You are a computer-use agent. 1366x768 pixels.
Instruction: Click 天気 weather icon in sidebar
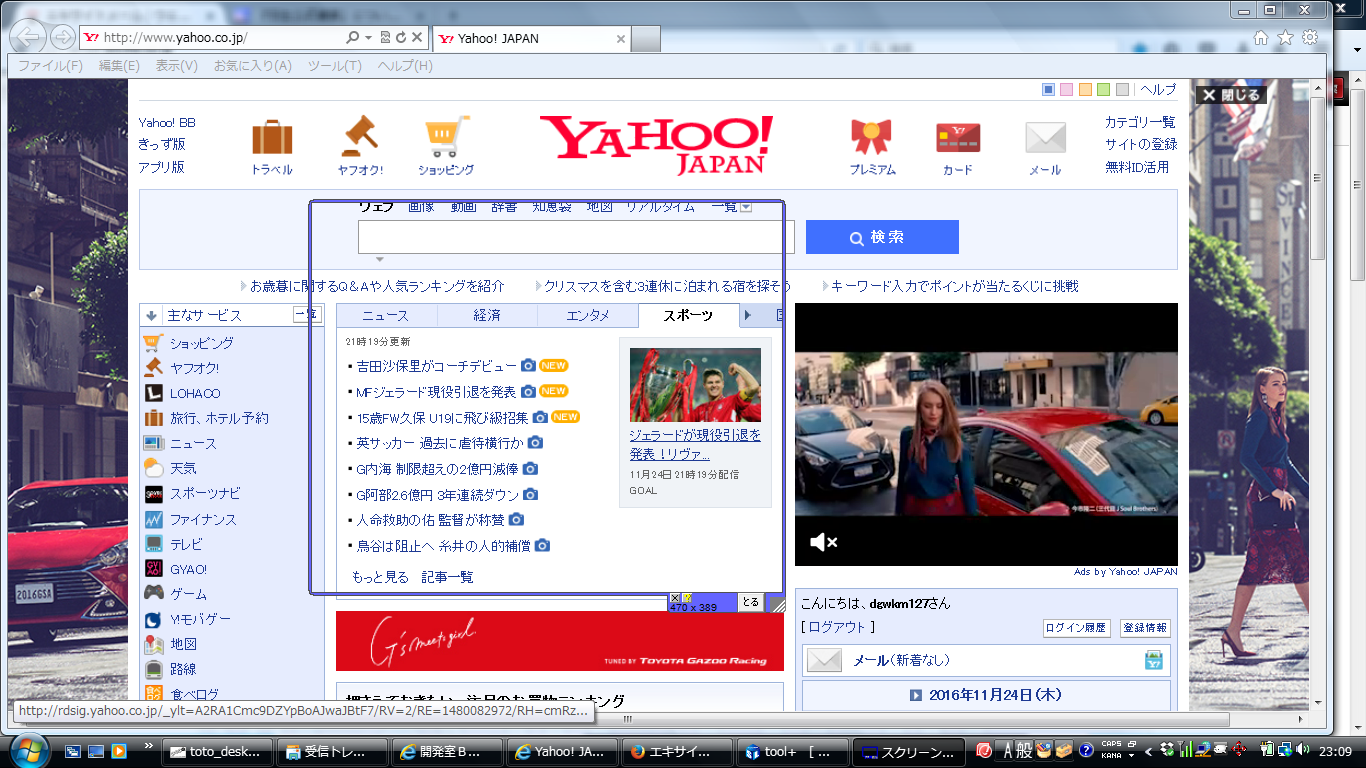click(153, 468)
